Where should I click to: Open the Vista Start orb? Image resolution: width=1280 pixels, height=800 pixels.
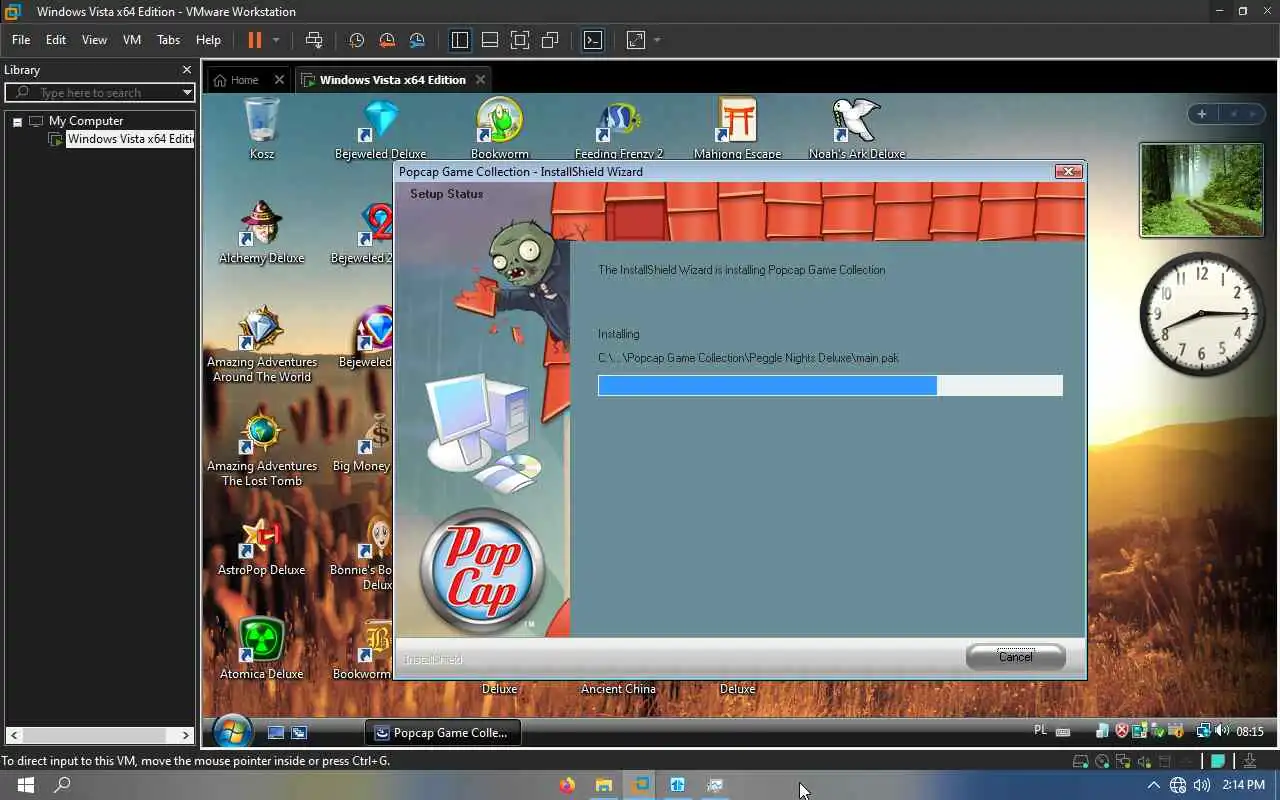click(x=232, y=731)
